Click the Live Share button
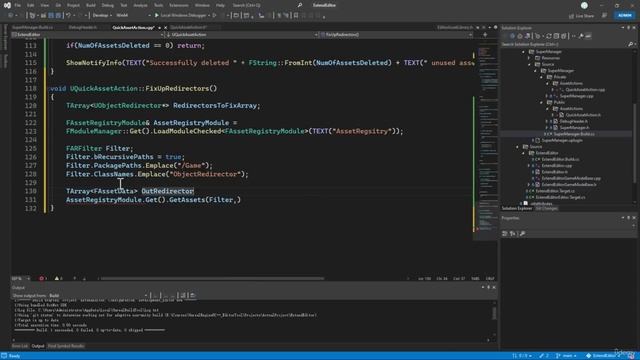Image resolution: width=640 pixels, height=360 pixels. click(582, 16)
